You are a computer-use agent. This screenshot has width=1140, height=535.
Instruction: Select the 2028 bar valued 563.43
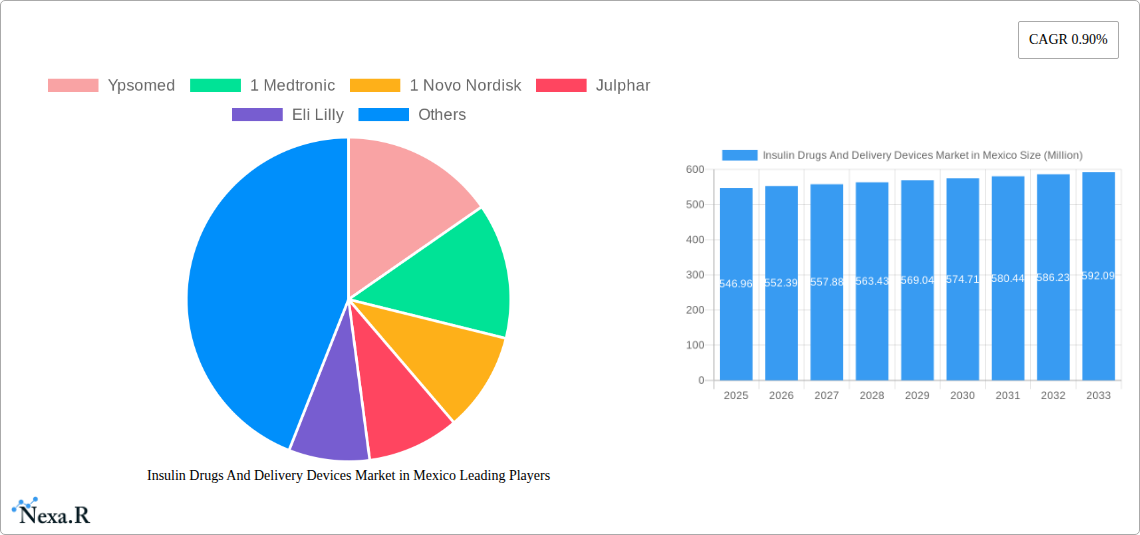point(872,281)
